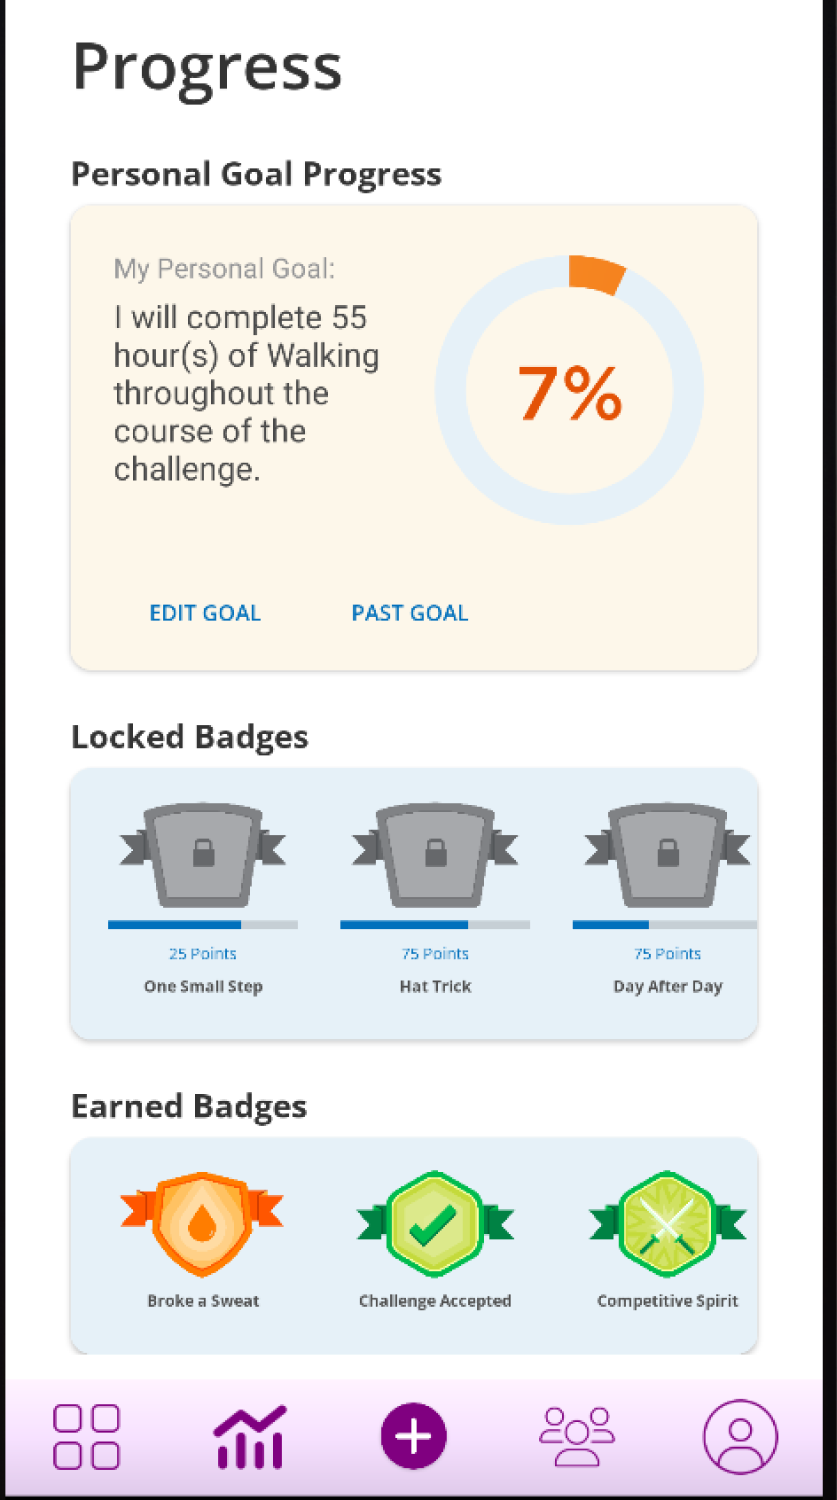
Task: Open the locked One Small Step badge
Action: point(203,855)
